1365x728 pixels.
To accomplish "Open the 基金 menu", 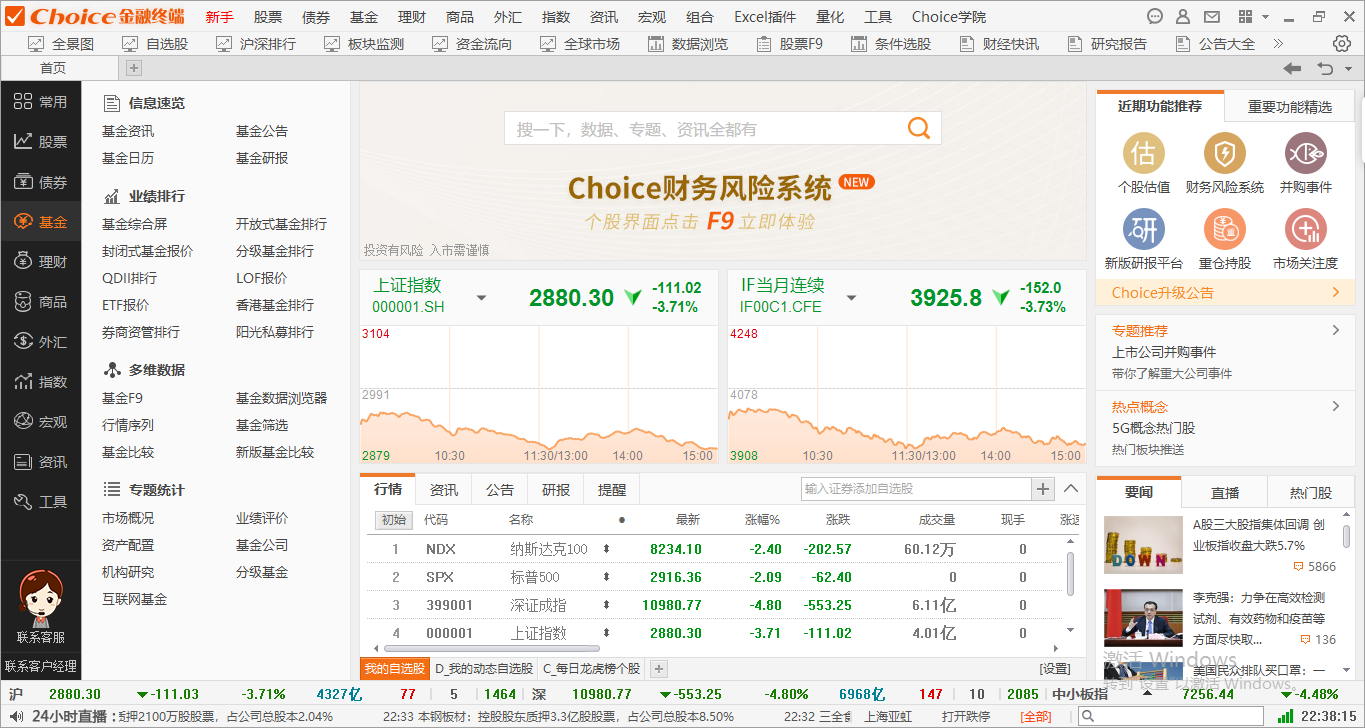I will pos(364,17).
